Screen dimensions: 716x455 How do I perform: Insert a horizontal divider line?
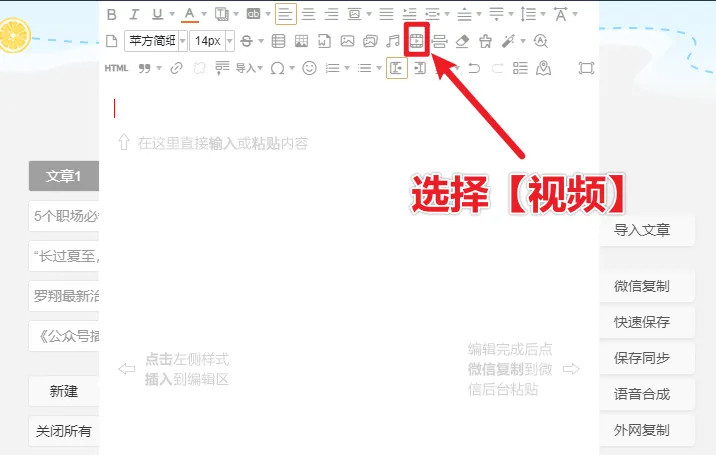(x=439, y=41)
